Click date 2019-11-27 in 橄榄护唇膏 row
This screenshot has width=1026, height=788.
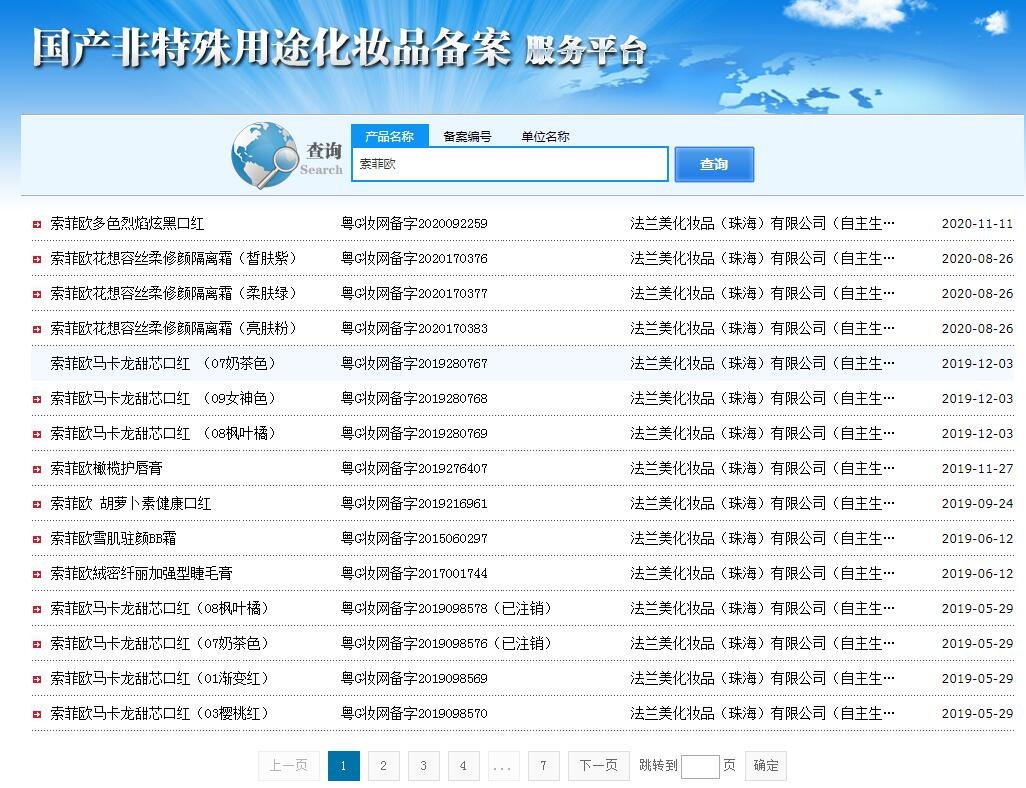pyautogui.click(x=977, y=469)
